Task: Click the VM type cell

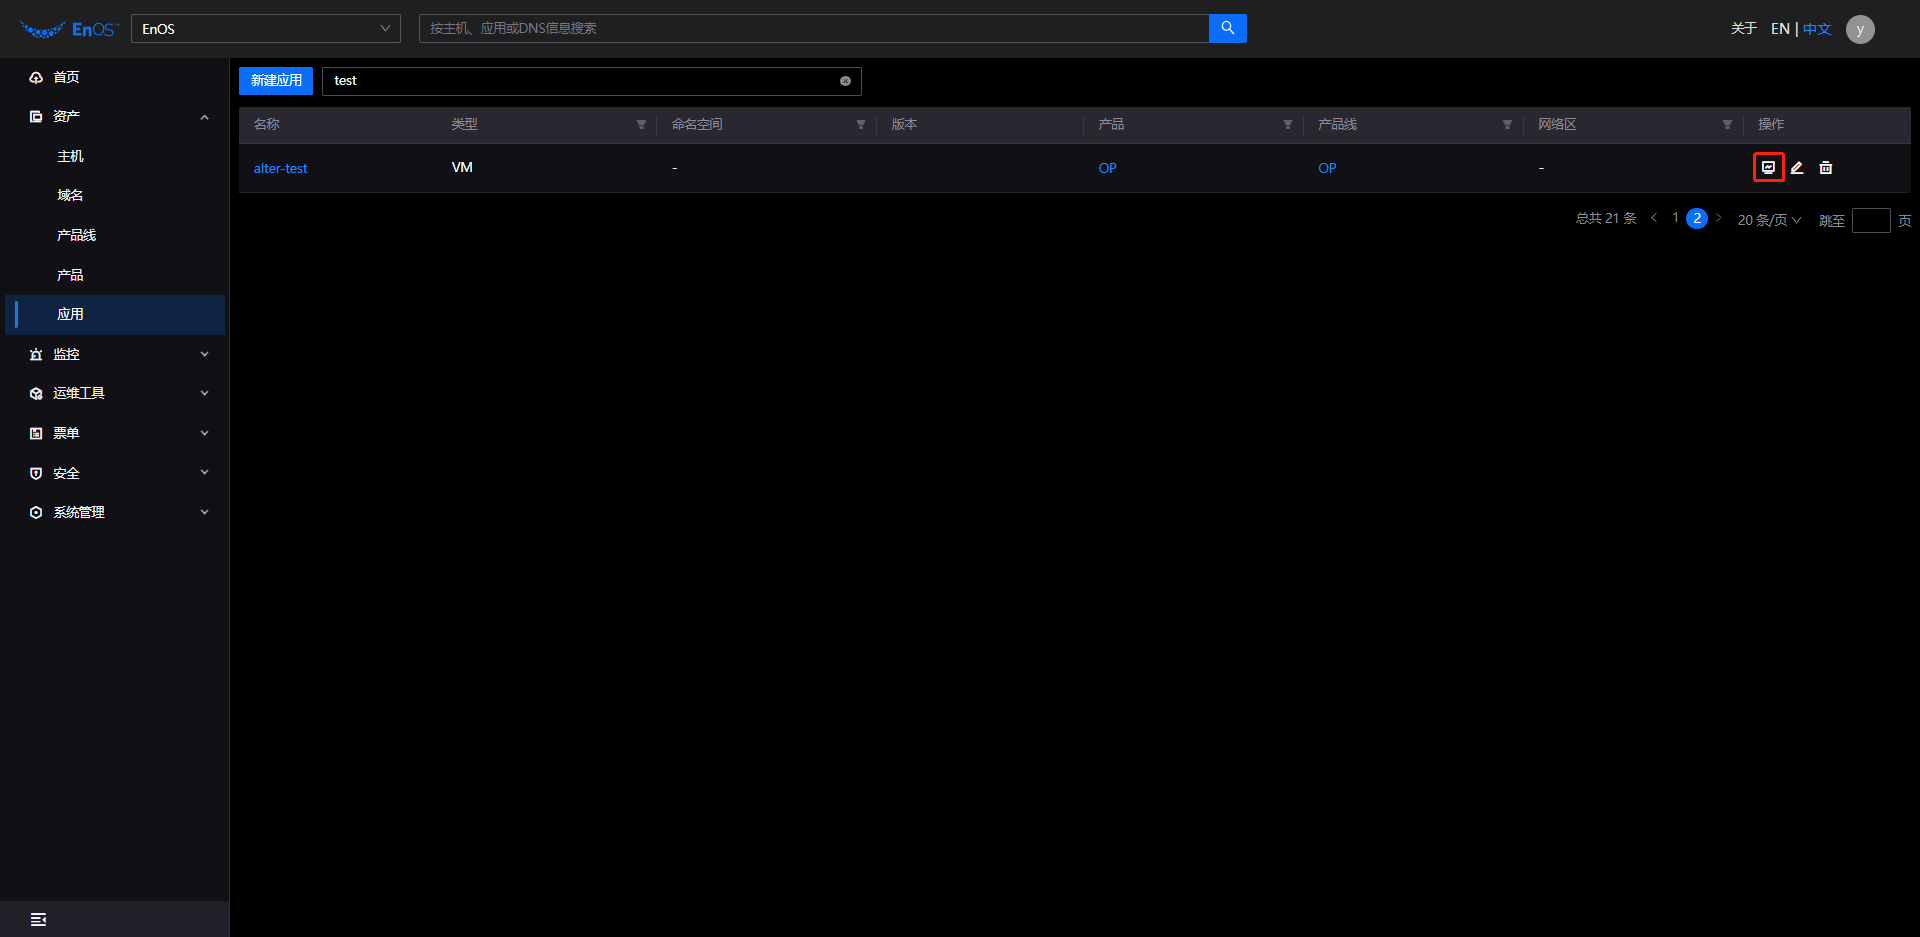Action: click(x=462, y=167)
